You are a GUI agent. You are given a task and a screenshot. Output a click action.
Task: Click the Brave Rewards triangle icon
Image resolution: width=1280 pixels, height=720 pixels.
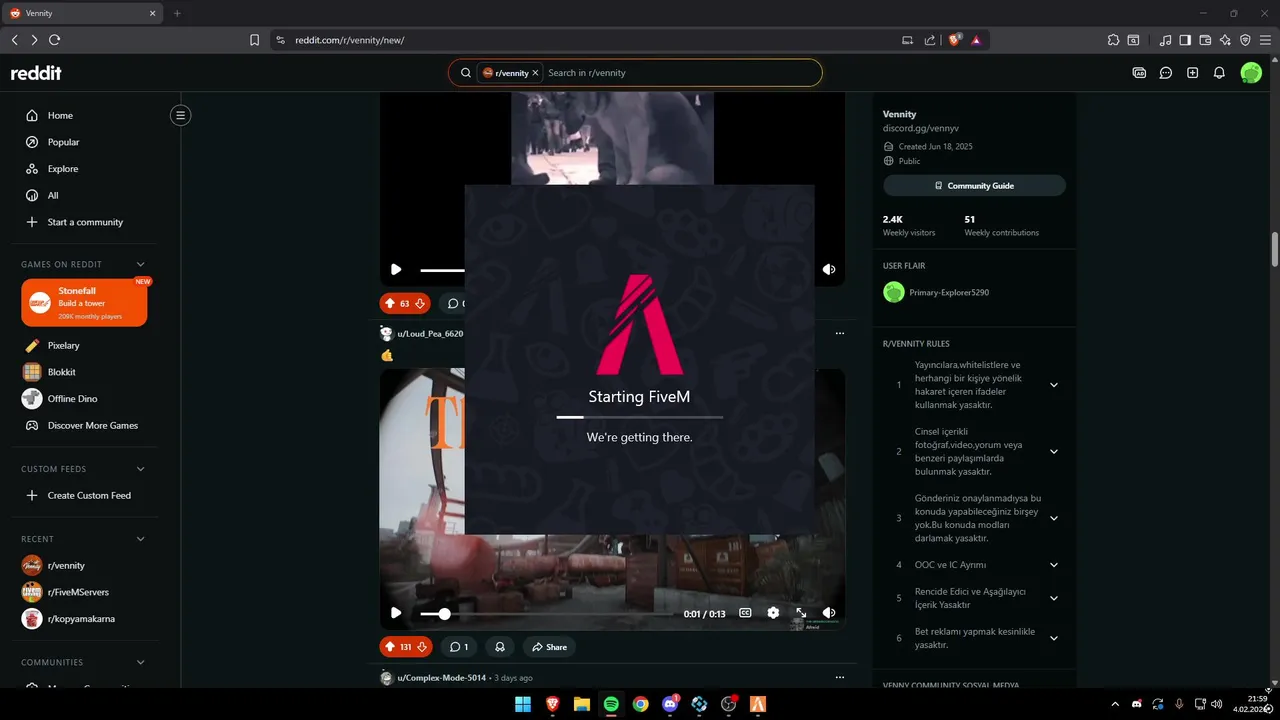pyautogui.click(x=976, y=40)
